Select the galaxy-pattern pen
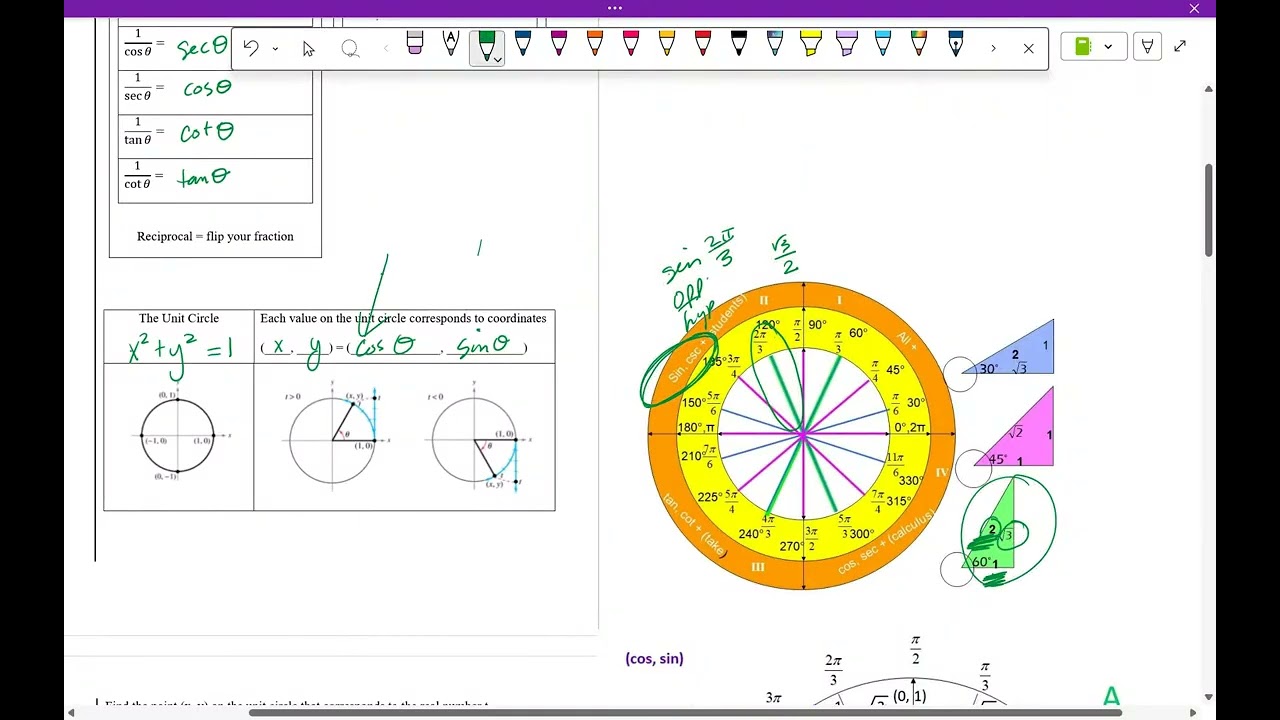 (x=774, y=44)
